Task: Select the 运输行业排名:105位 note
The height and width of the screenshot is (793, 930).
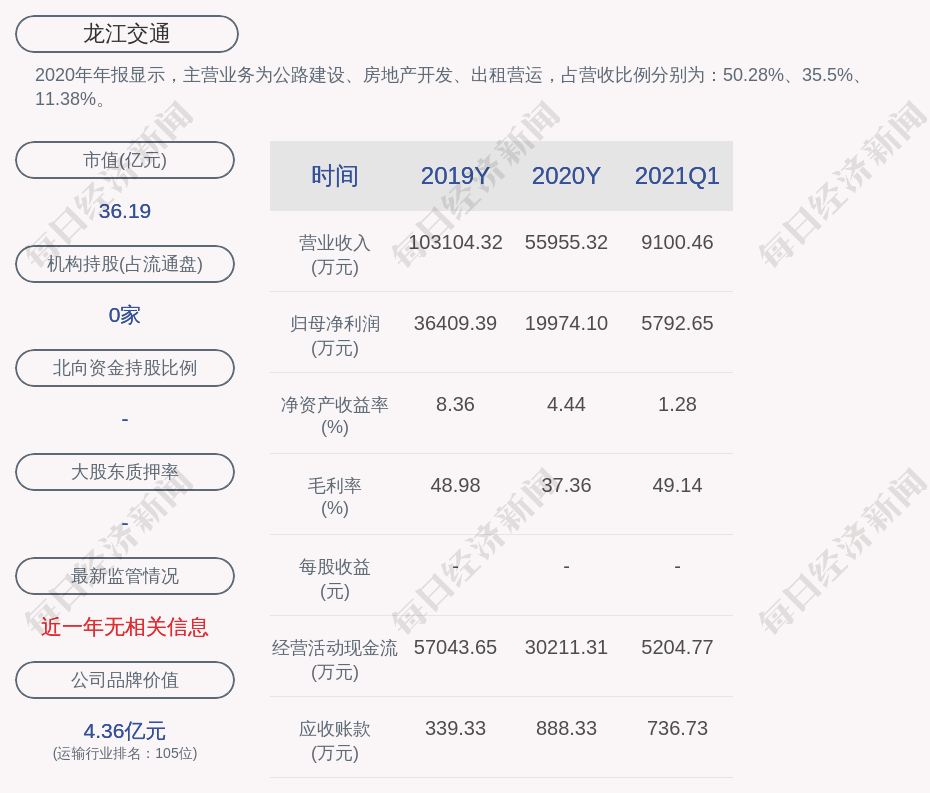Action: point(125,753)
